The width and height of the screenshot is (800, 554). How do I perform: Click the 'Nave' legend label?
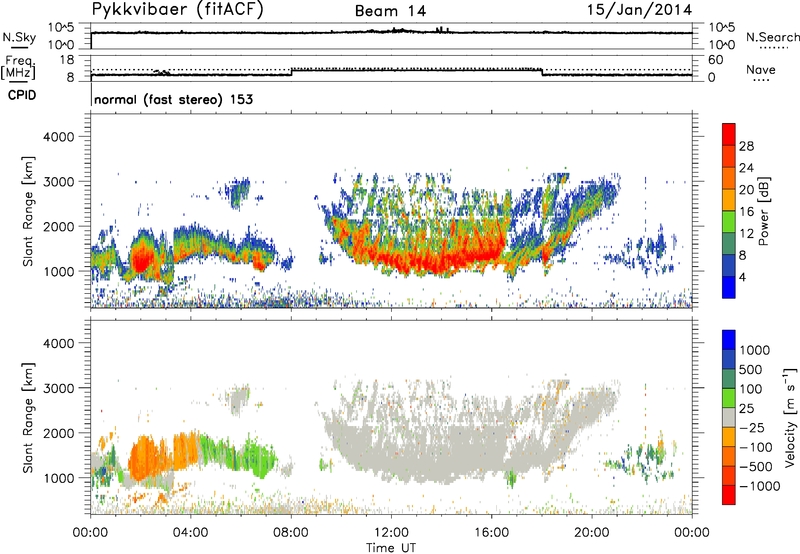tap(761, 69)
